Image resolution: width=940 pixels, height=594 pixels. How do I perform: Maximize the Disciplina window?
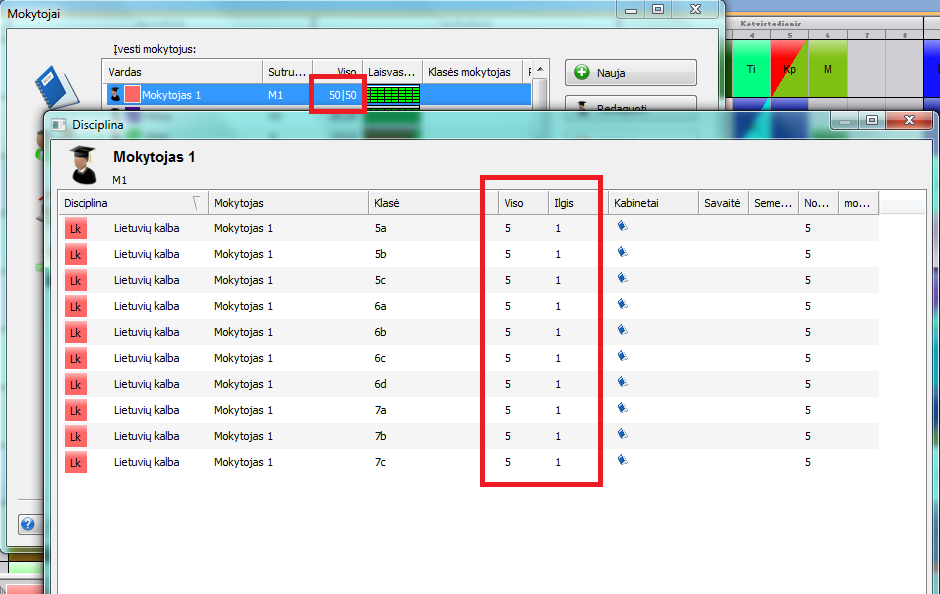point(871,121)
